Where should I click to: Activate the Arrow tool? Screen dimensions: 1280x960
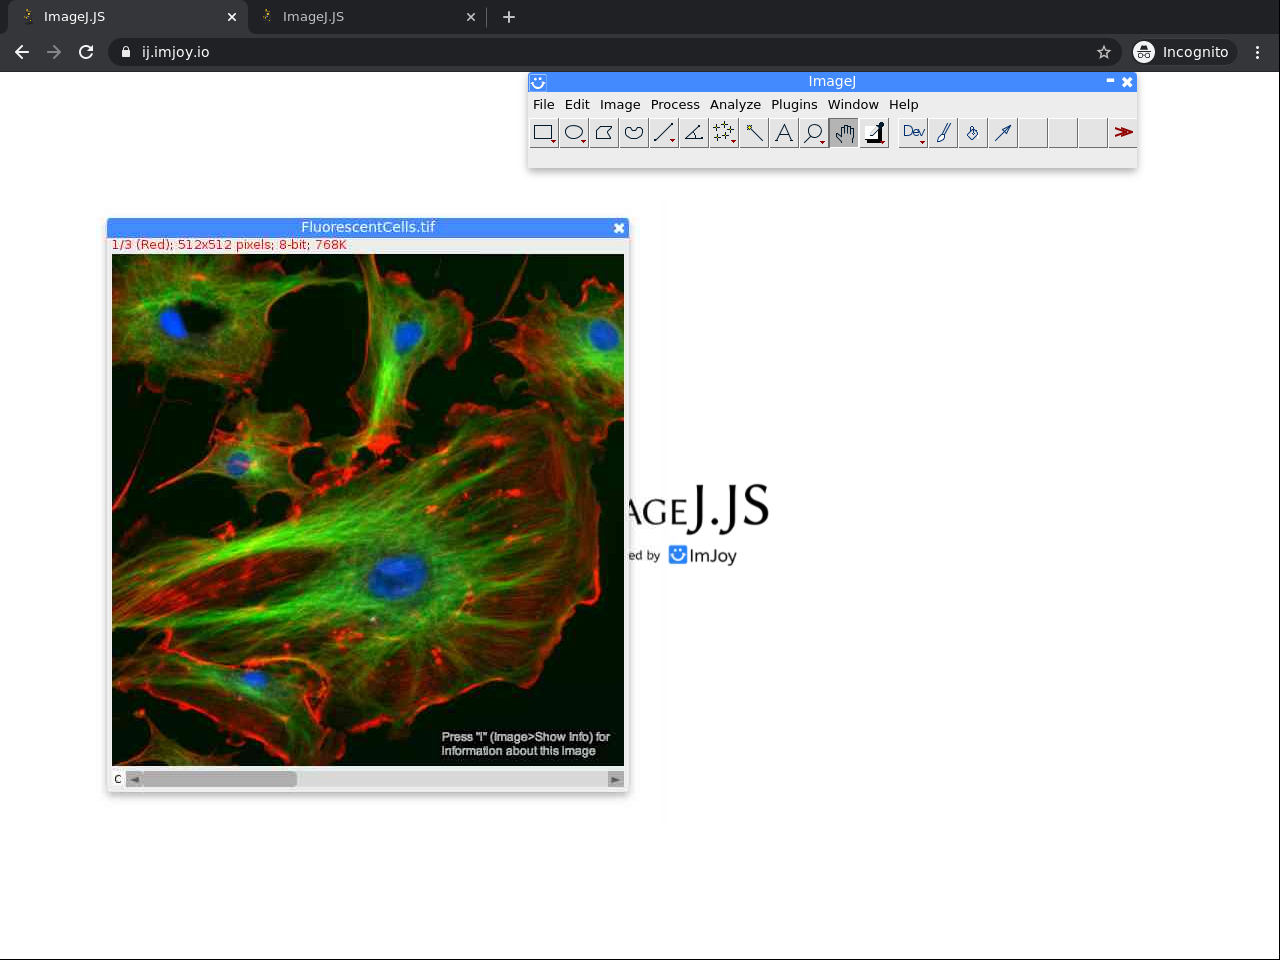[x=1003, y=132]
